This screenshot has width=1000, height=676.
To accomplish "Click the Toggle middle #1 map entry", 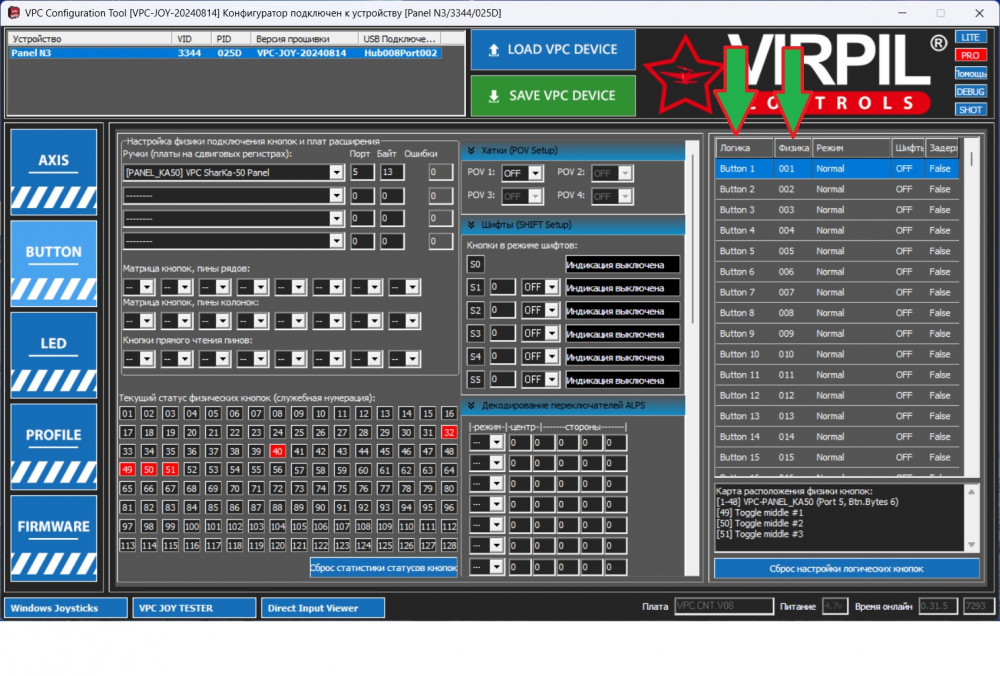I will tap(760, 513).
